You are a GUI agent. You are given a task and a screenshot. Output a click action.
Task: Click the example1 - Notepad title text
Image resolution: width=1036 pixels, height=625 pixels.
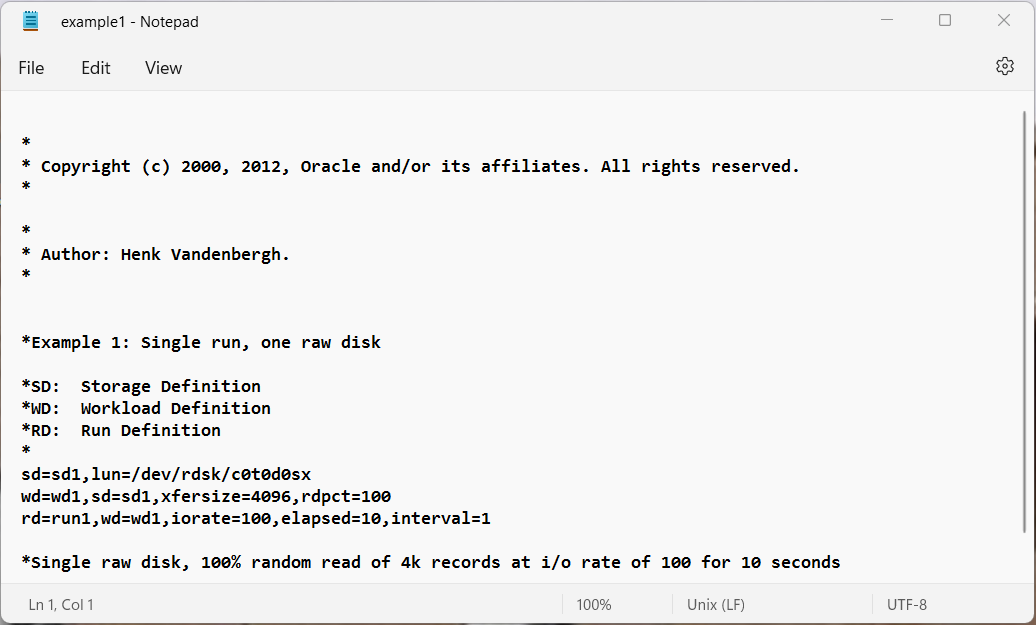point(130,22)
